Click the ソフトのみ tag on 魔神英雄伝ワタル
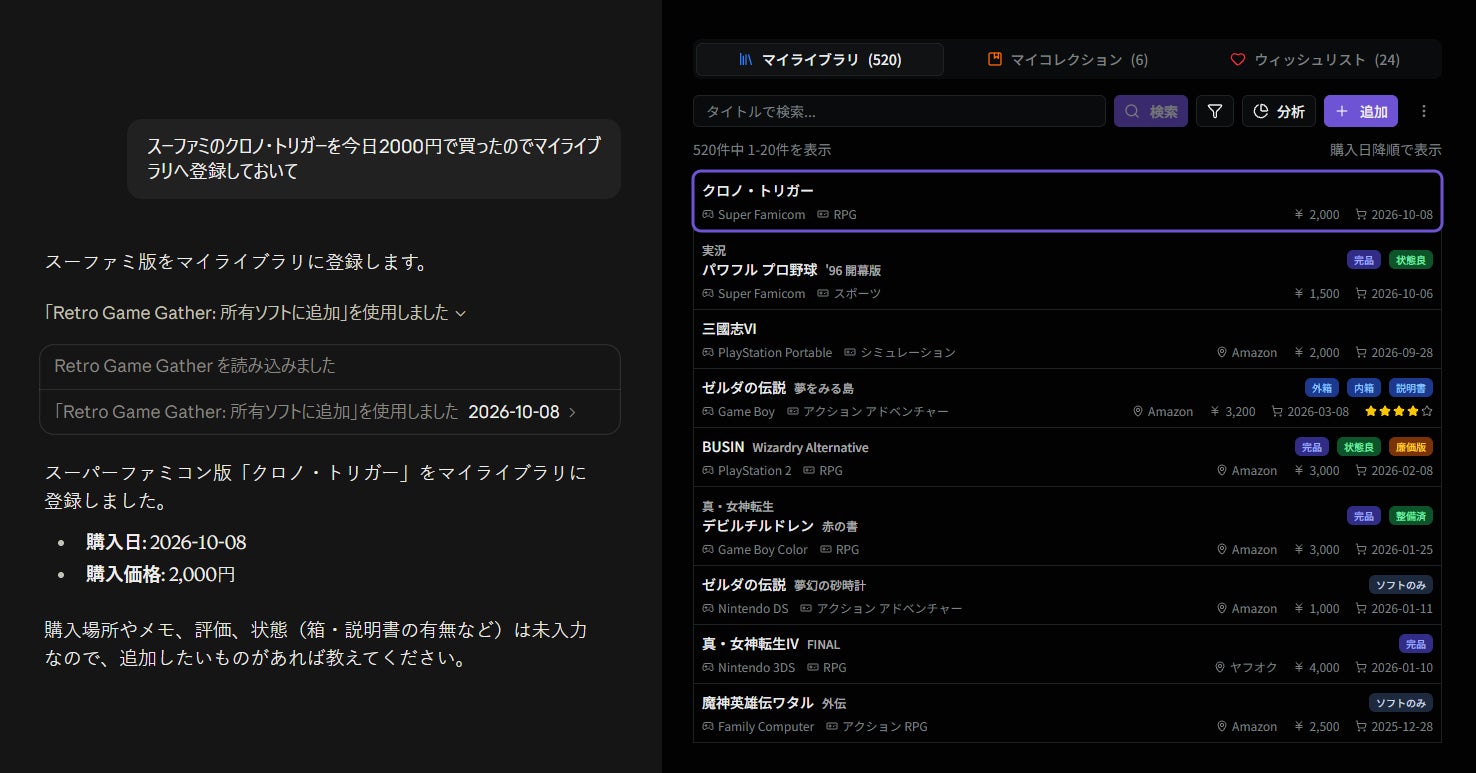This screenshot has width=1476, height=773. (x=1401, y=703)
